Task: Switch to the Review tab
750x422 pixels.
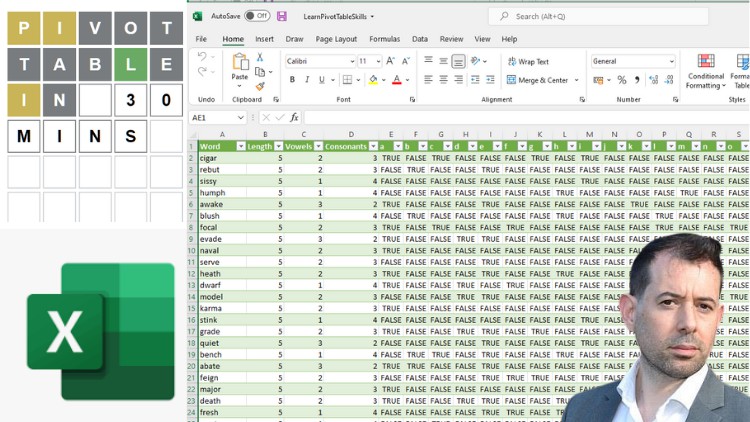Action: 452,39
